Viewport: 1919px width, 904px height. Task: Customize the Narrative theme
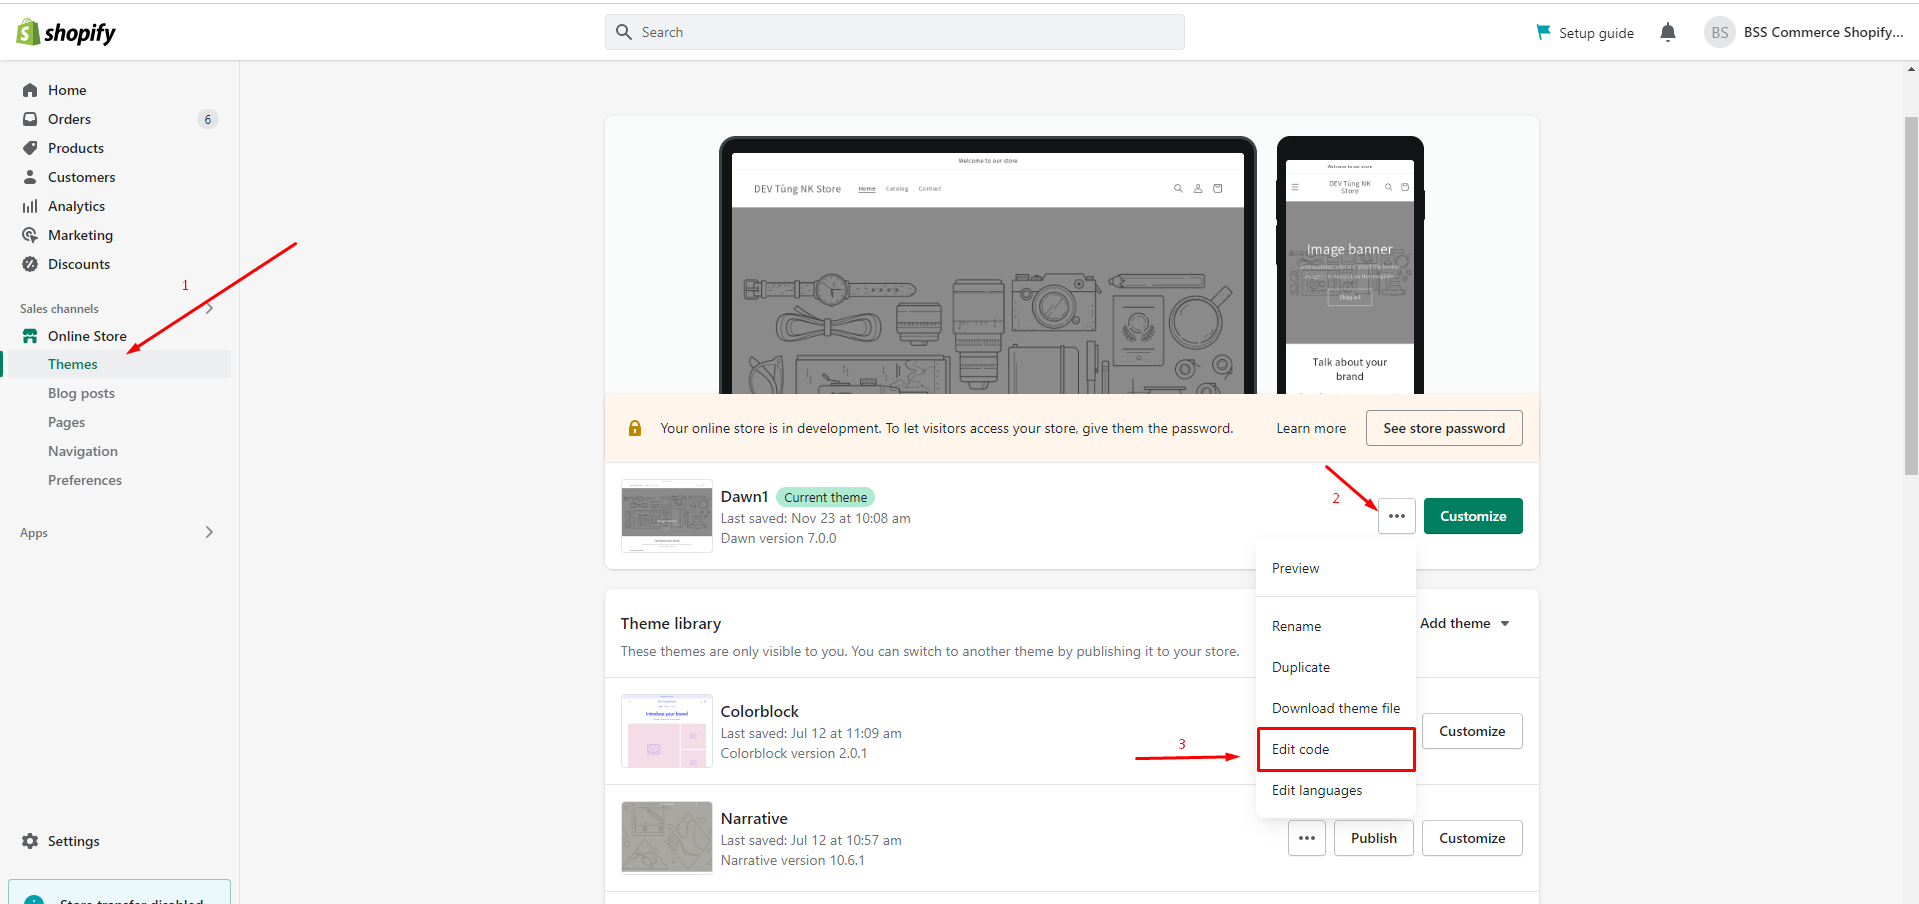[1472, 838]
